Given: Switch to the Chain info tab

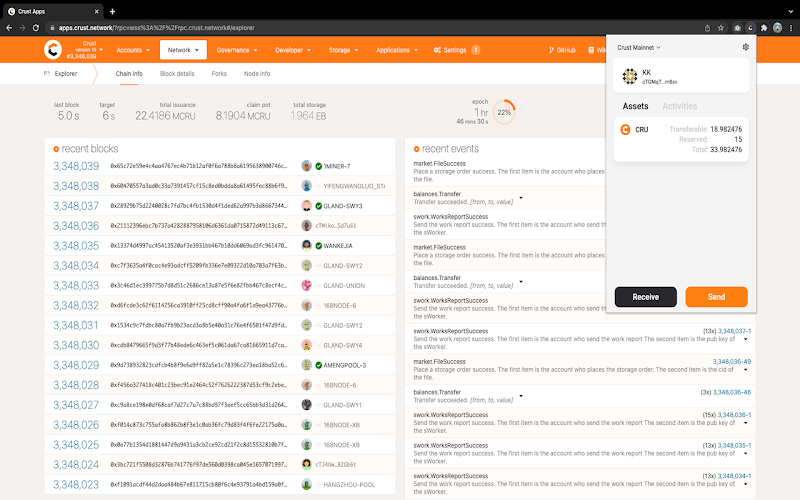Looking at the screenshot, I should click(x=129, y=73).
